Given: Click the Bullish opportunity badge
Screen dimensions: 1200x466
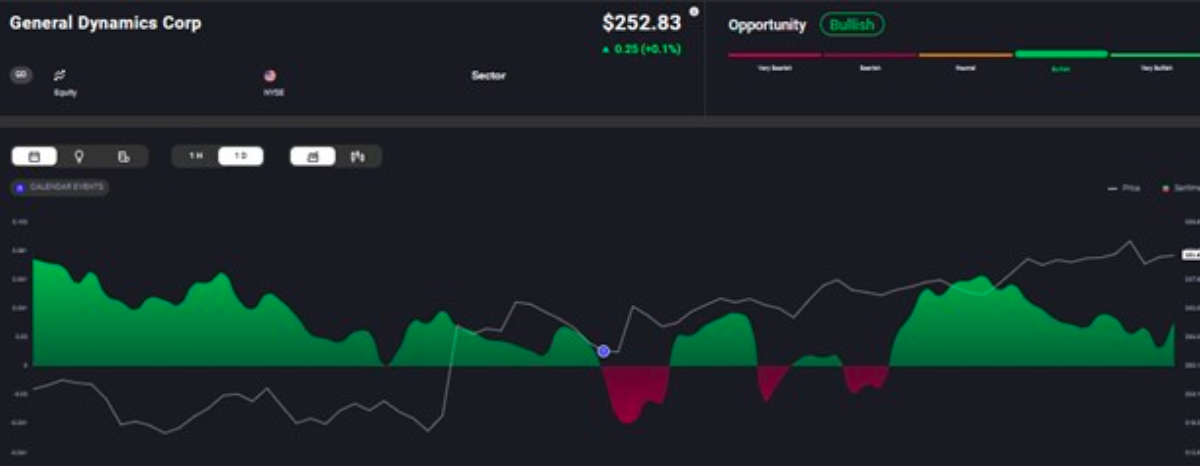Looking at the screenshot, I should click(x=852, y=25).
